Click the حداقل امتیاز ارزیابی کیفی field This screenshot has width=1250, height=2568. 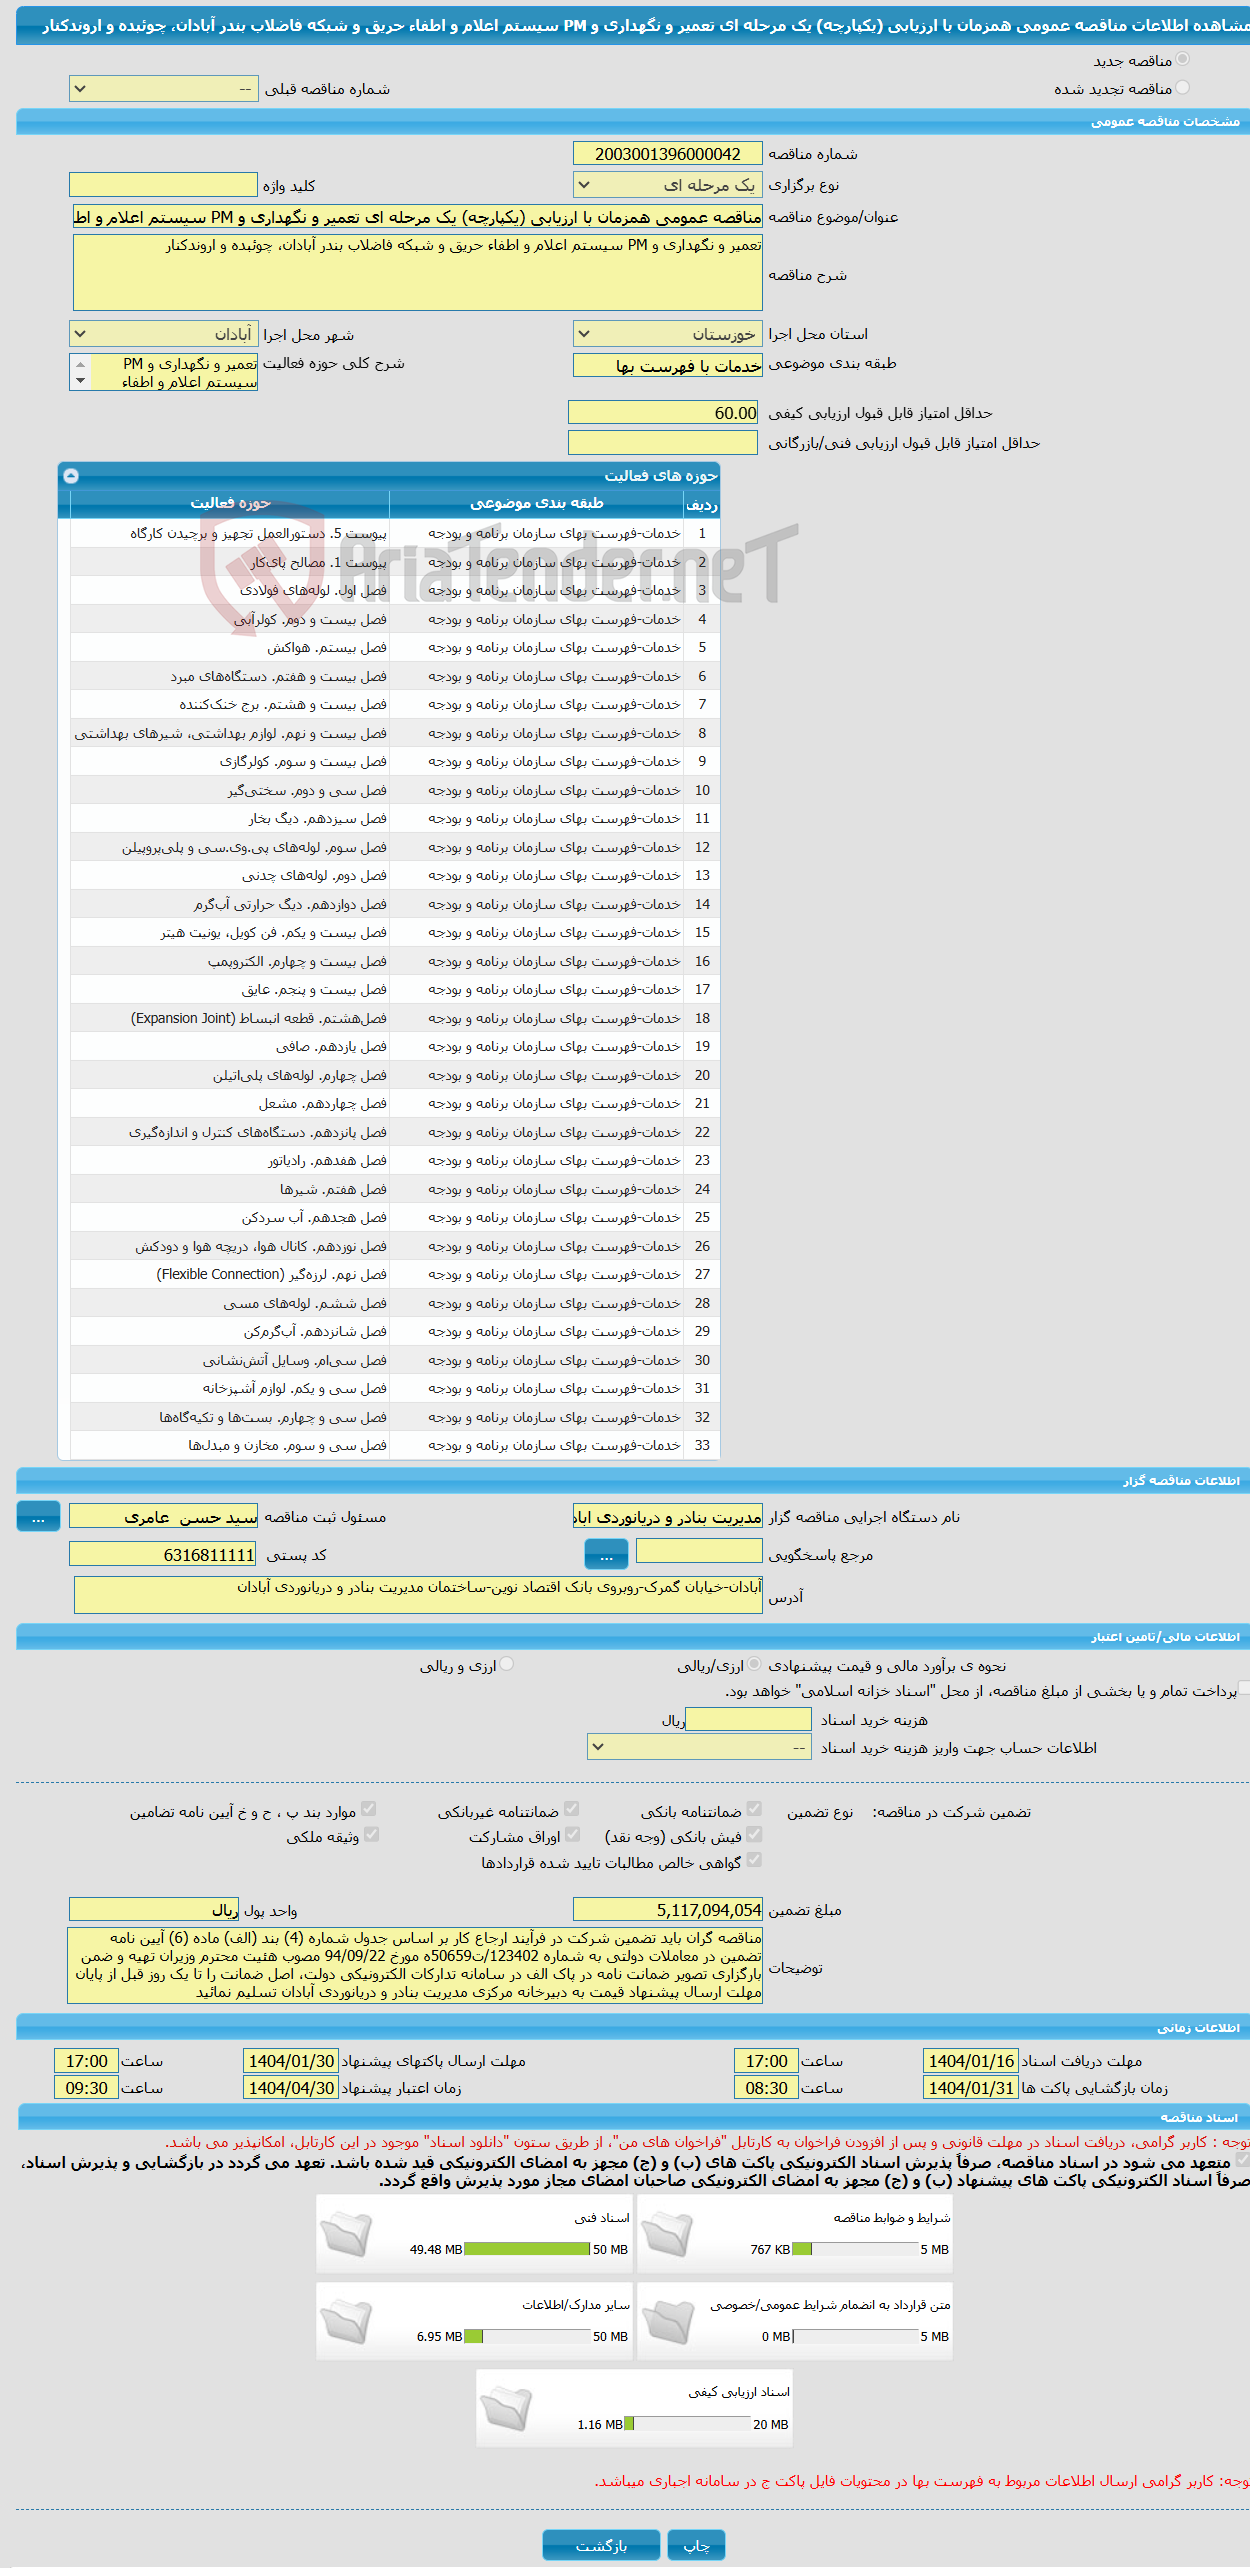665,413
